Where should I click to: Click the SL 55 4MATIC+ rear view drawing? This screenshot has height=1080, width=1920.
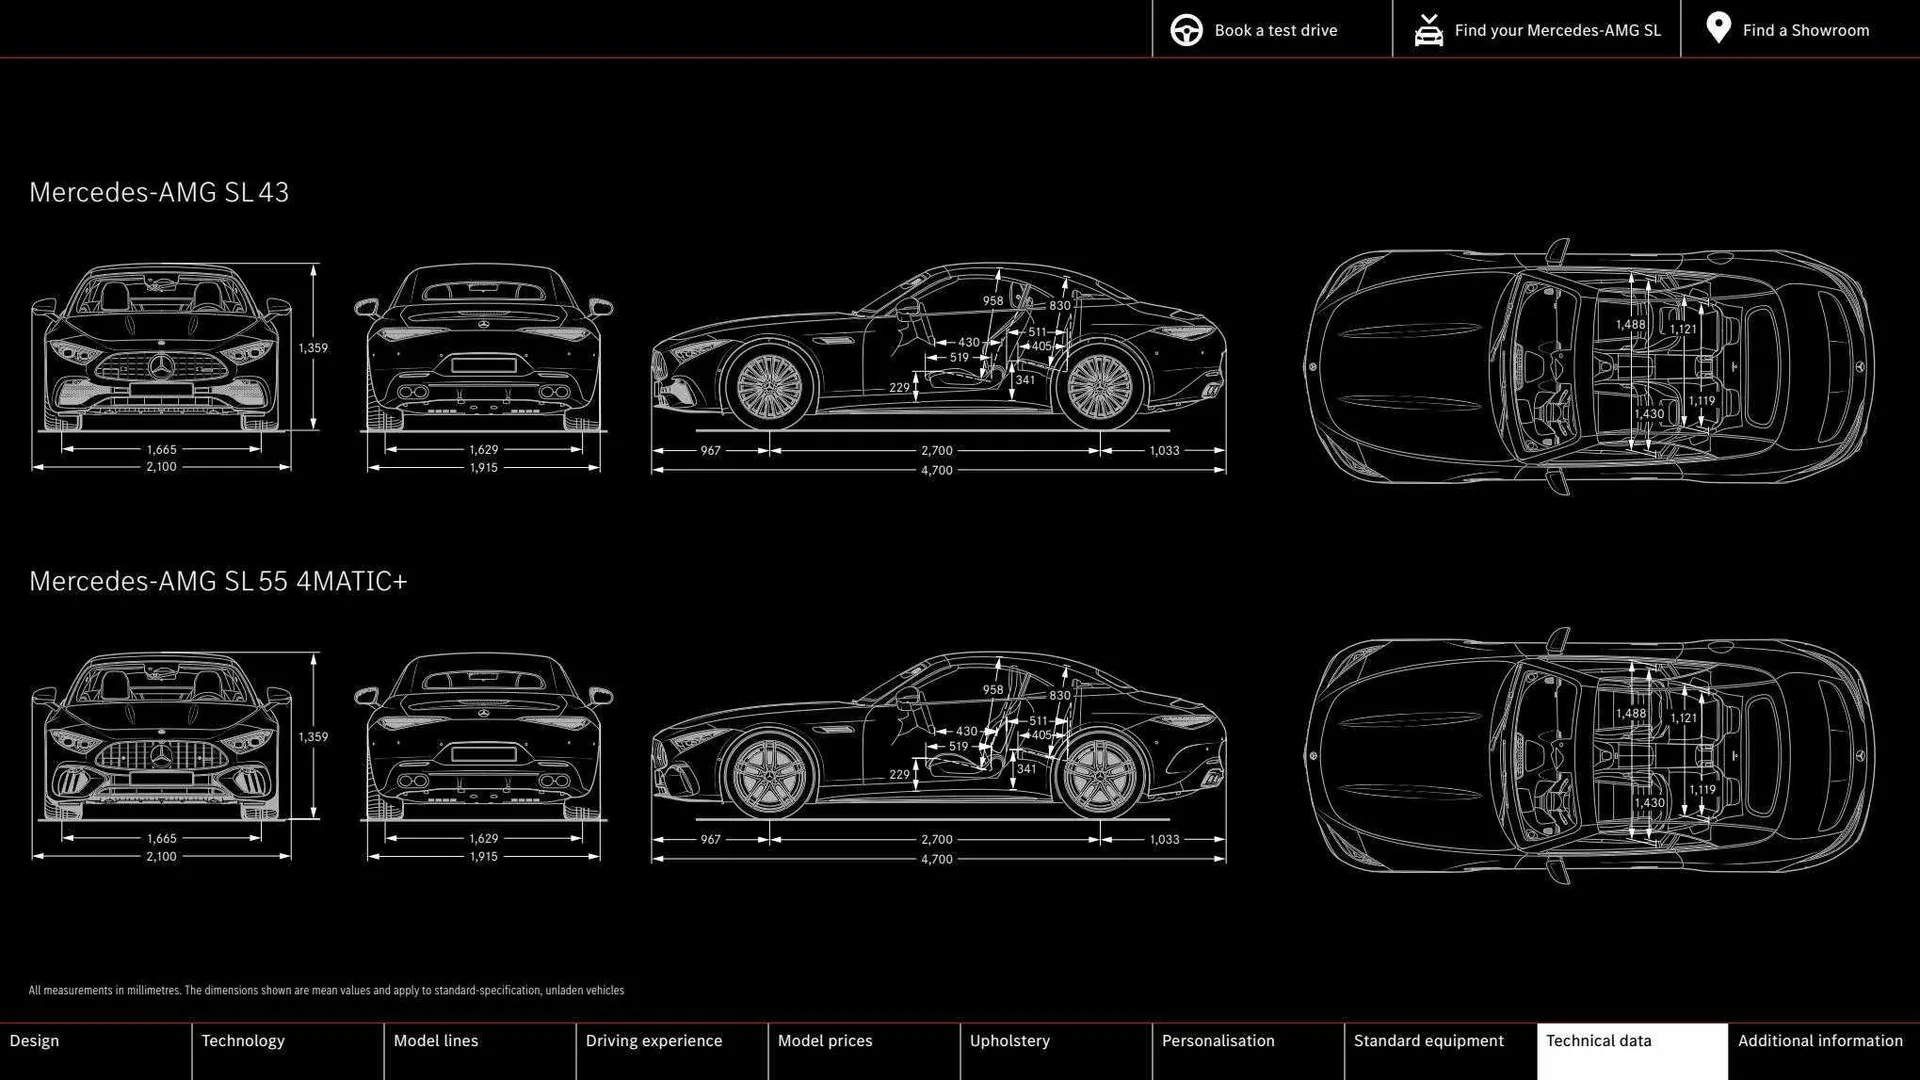click(483, 740)
